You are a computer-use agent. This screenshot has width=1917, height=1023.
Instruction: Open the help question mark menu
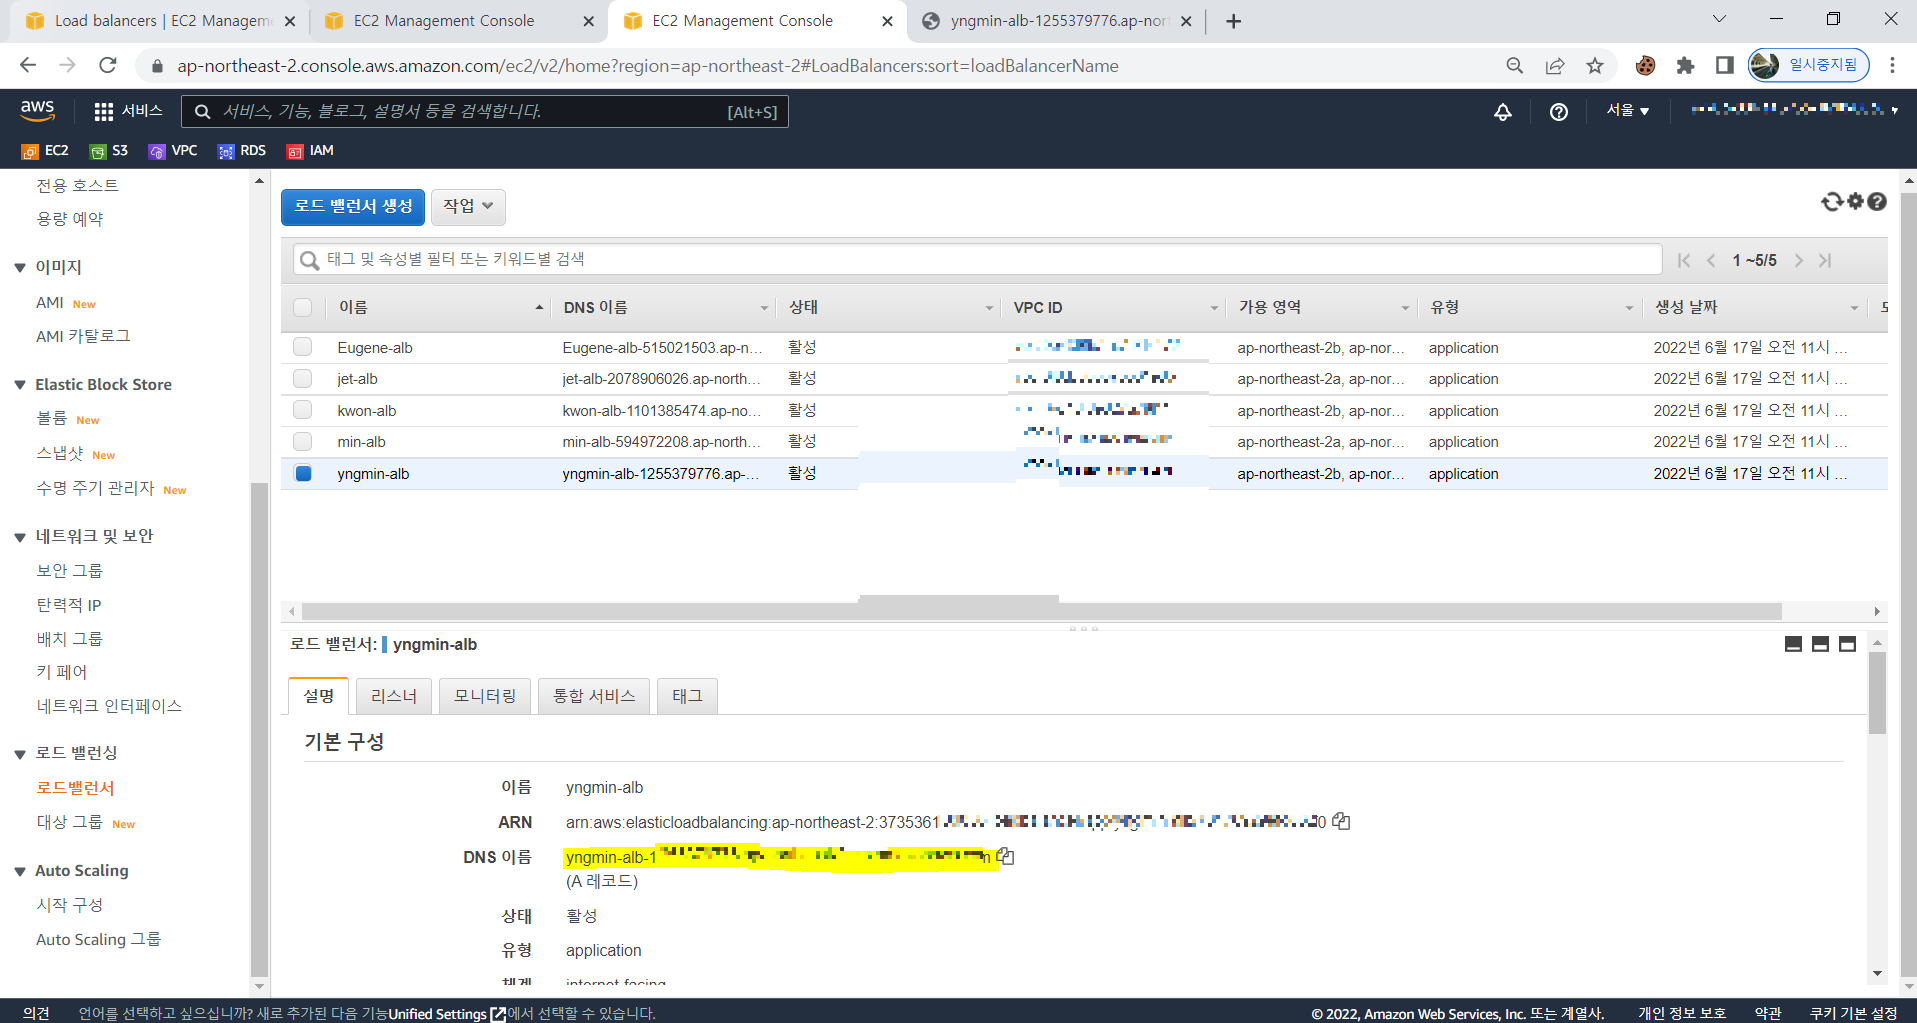pyautogui.click(x=1559, y=112)
